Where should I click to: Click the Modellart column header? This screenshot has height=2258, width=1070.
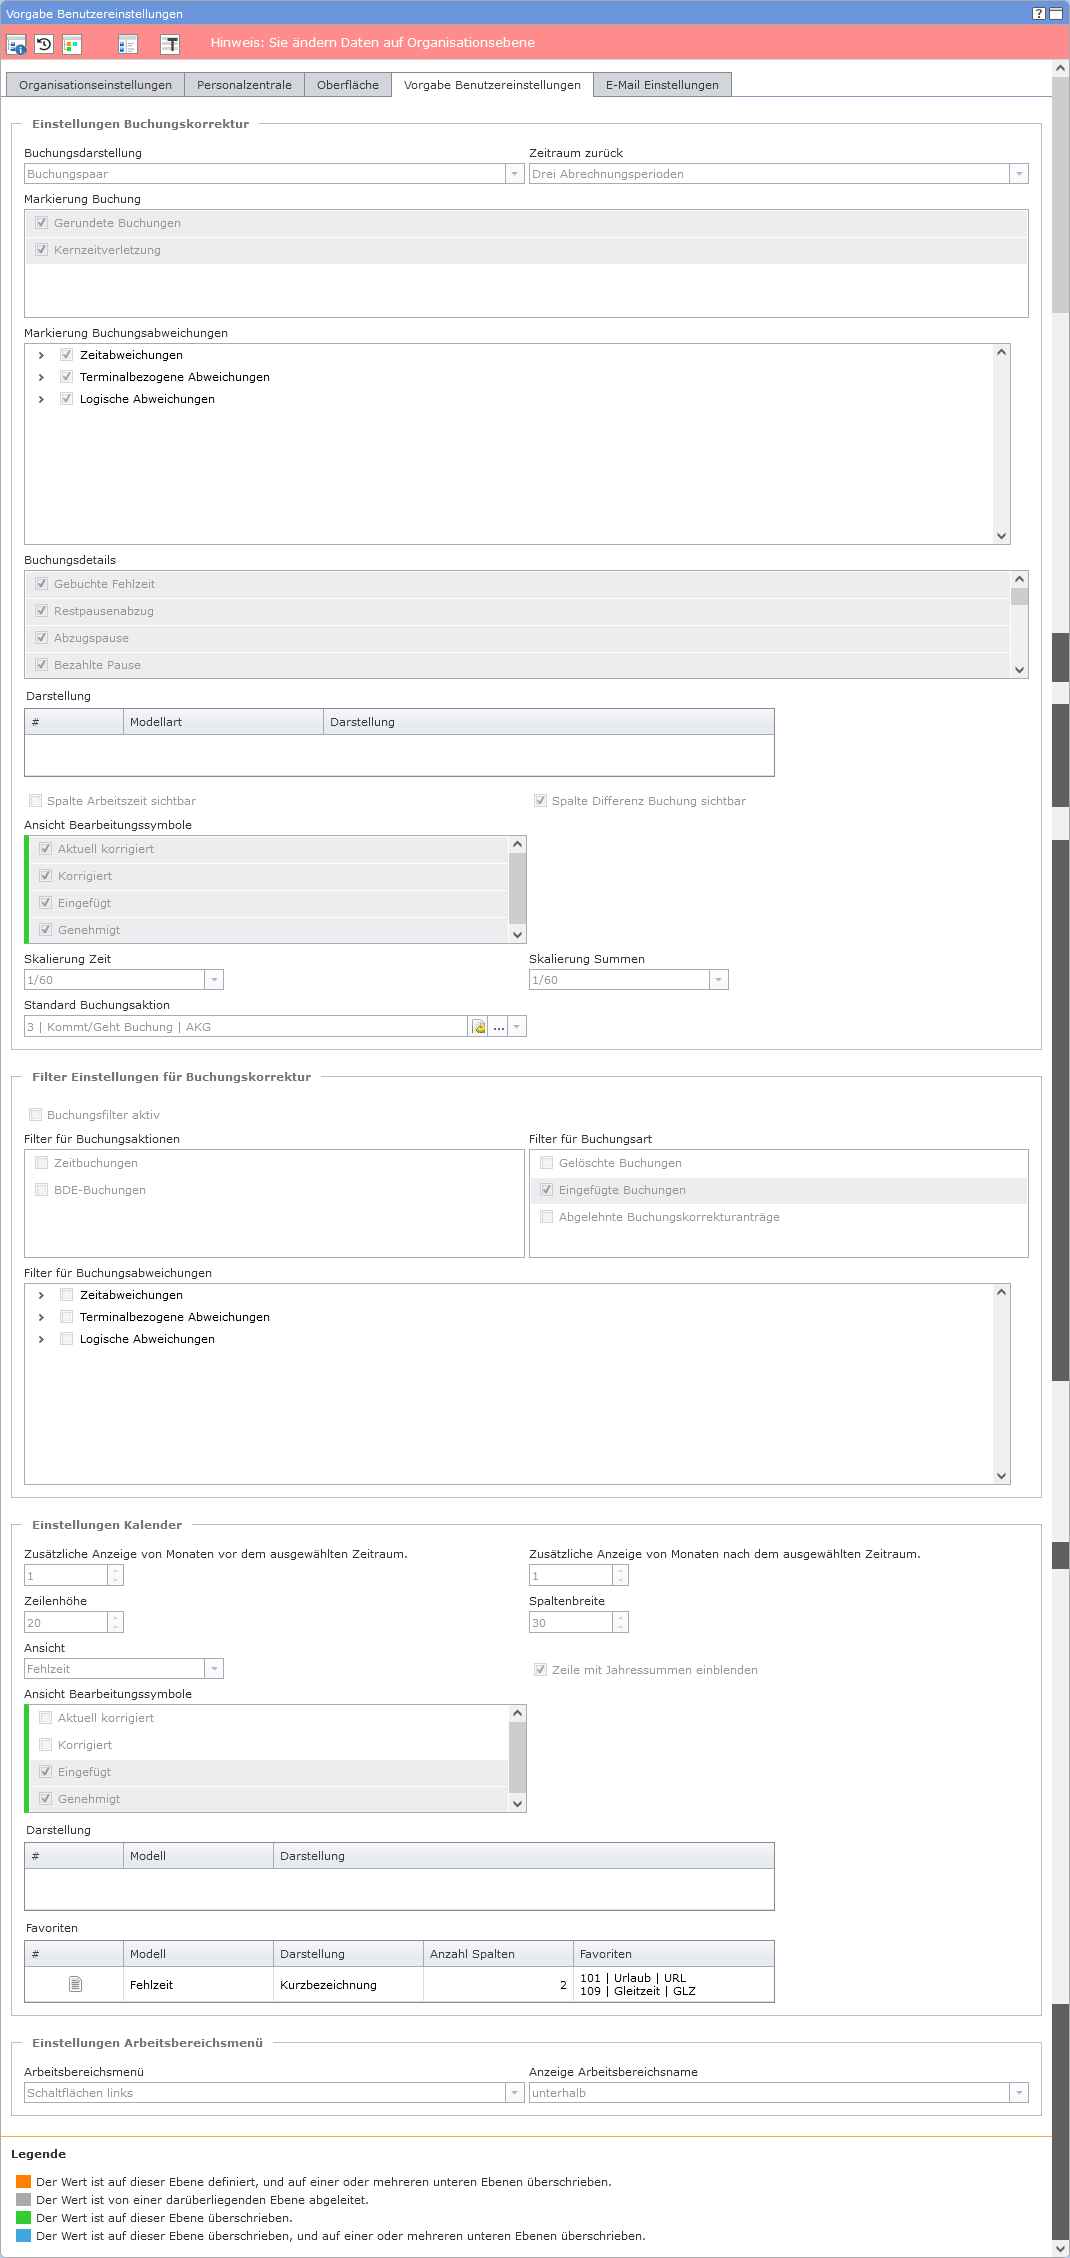click(223, 722)
